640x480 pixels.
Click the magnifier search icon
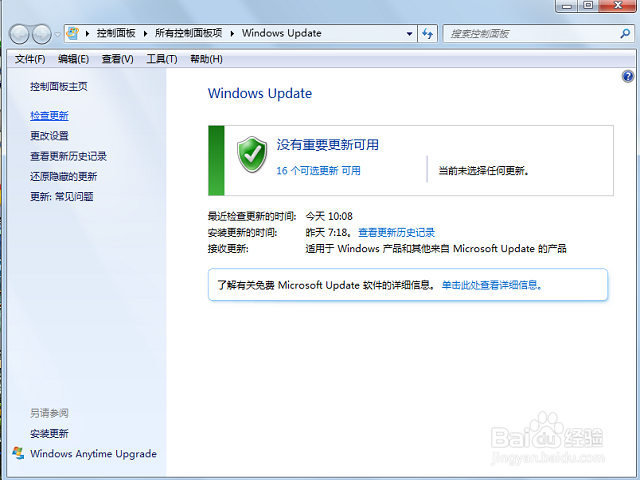pos(625,33)
